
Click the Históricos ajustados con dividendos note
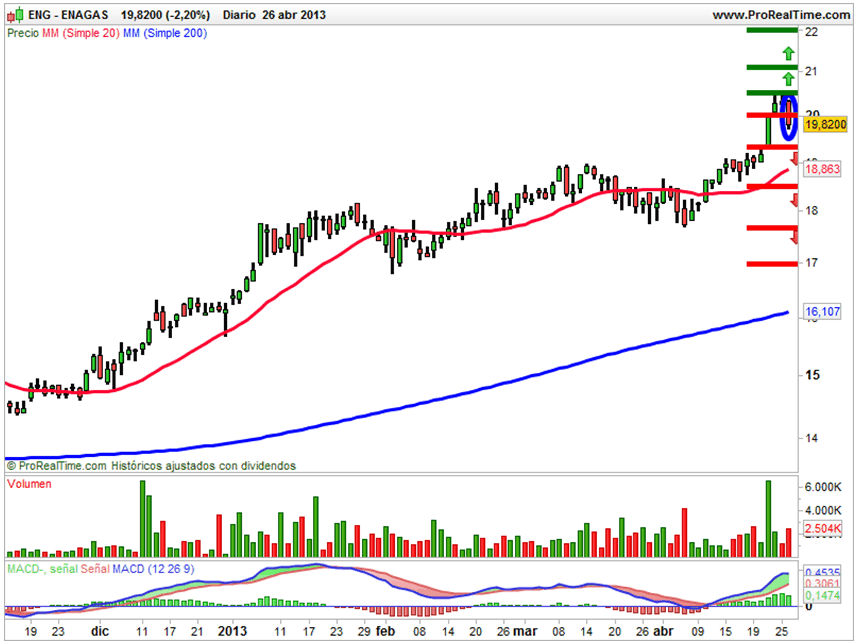click(203, 466)
